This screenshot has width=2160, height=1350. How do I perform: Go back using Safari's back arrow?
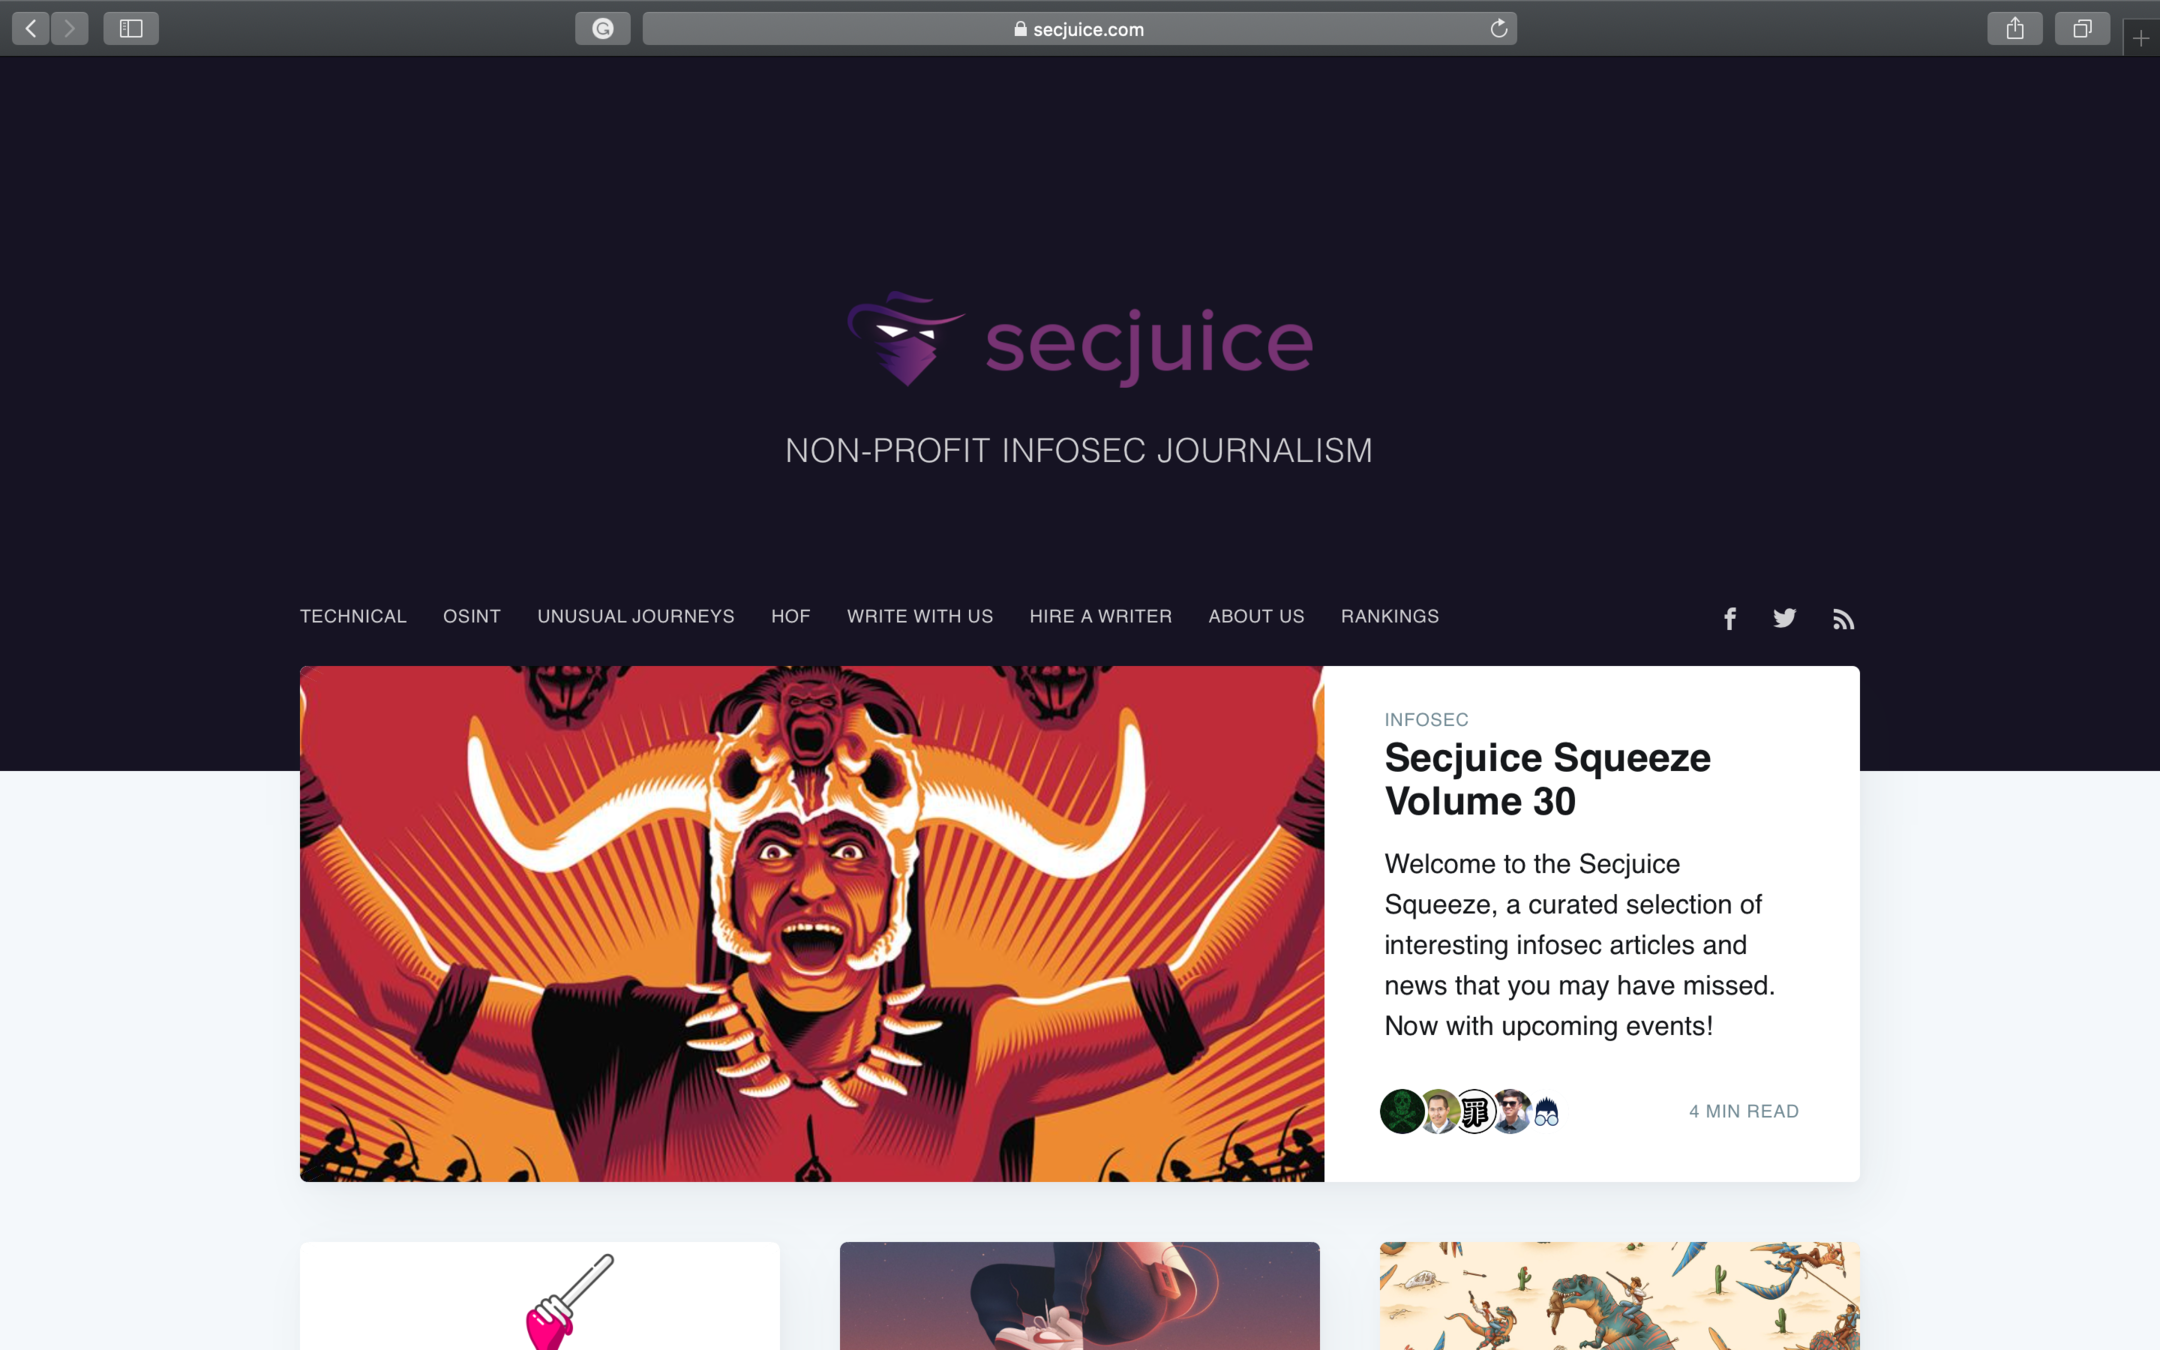pos(31,29)
